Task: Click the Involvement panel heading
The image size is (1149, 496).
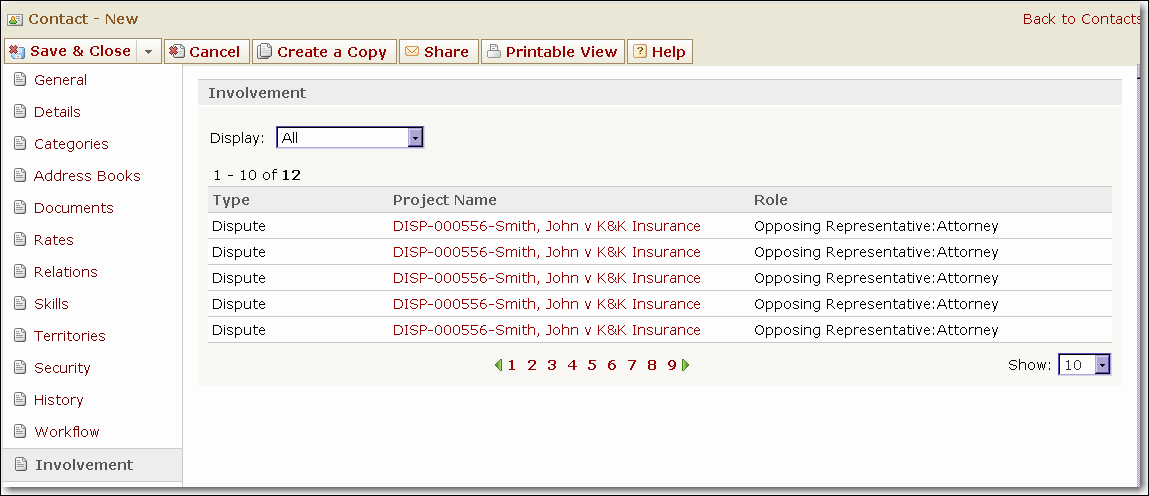Action: point(257,93)
